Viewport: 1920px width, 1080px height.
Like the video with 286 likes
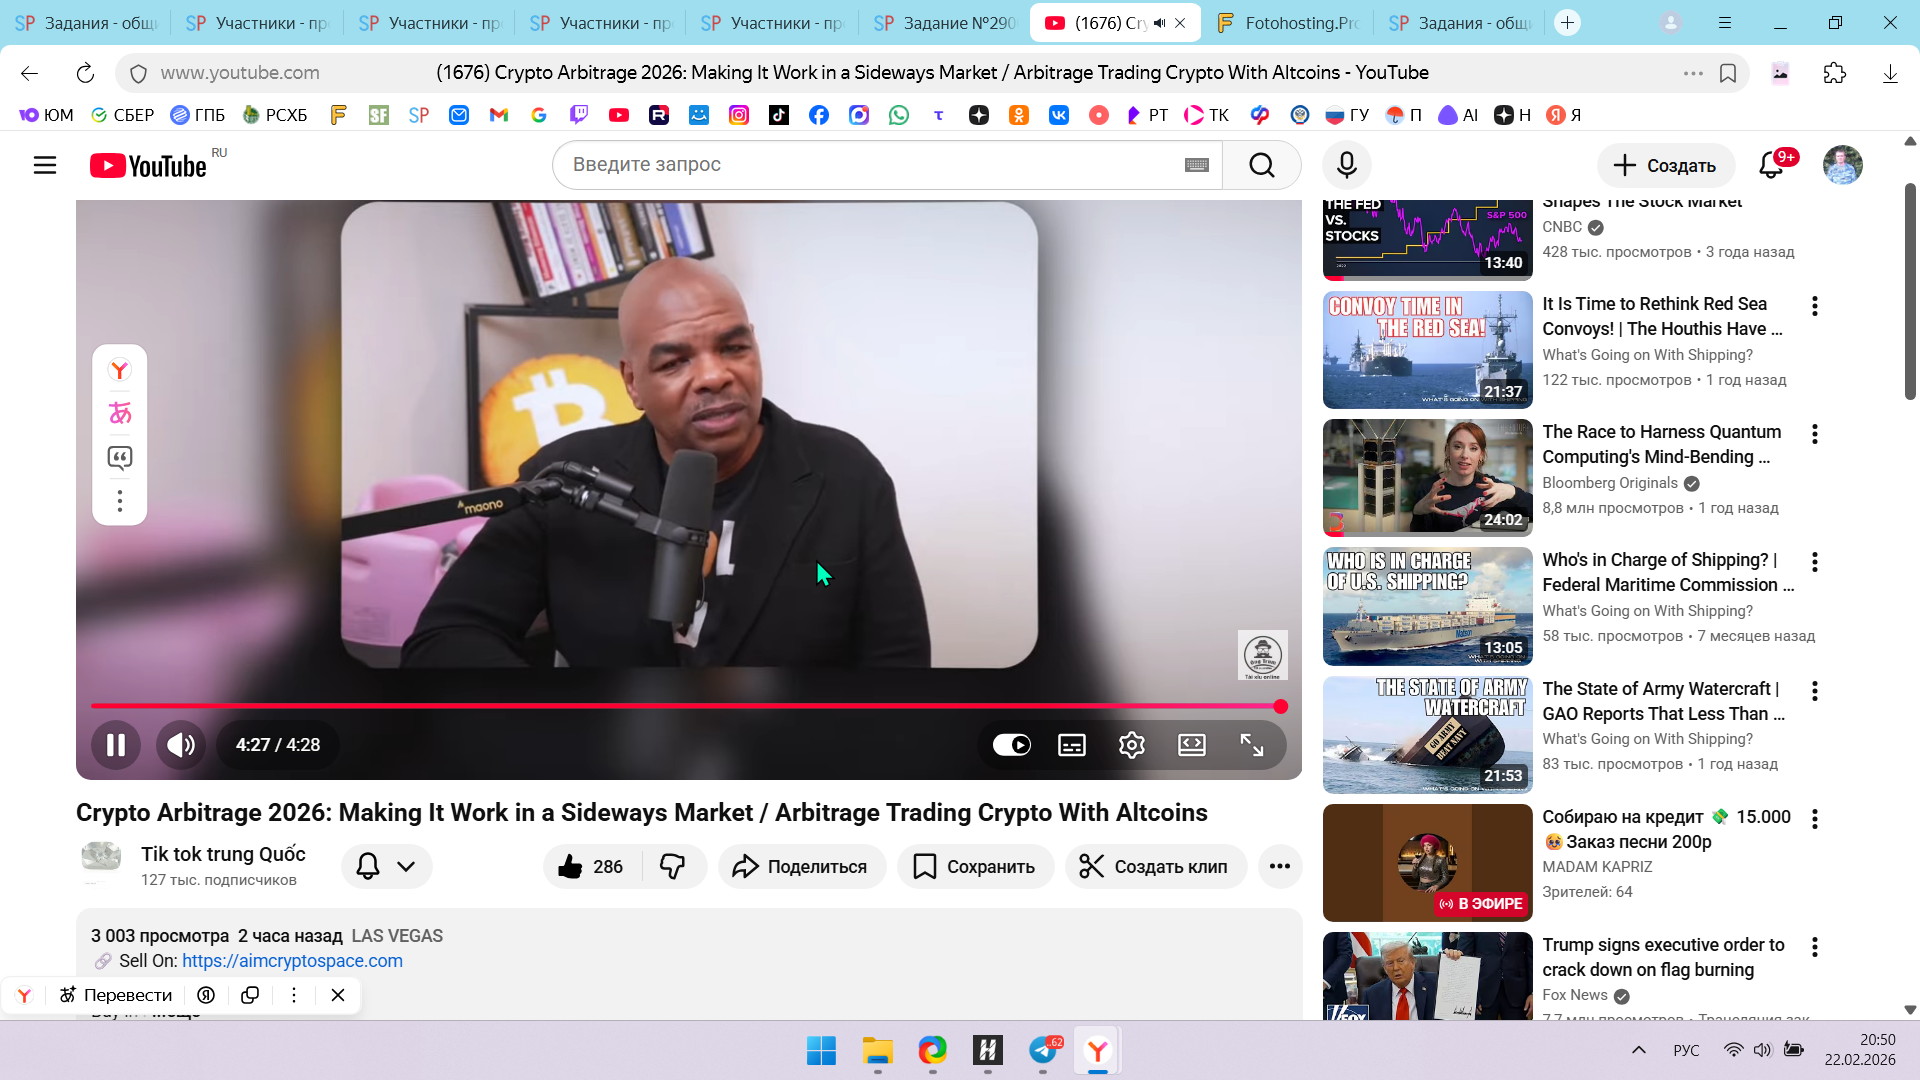(591, 867)
